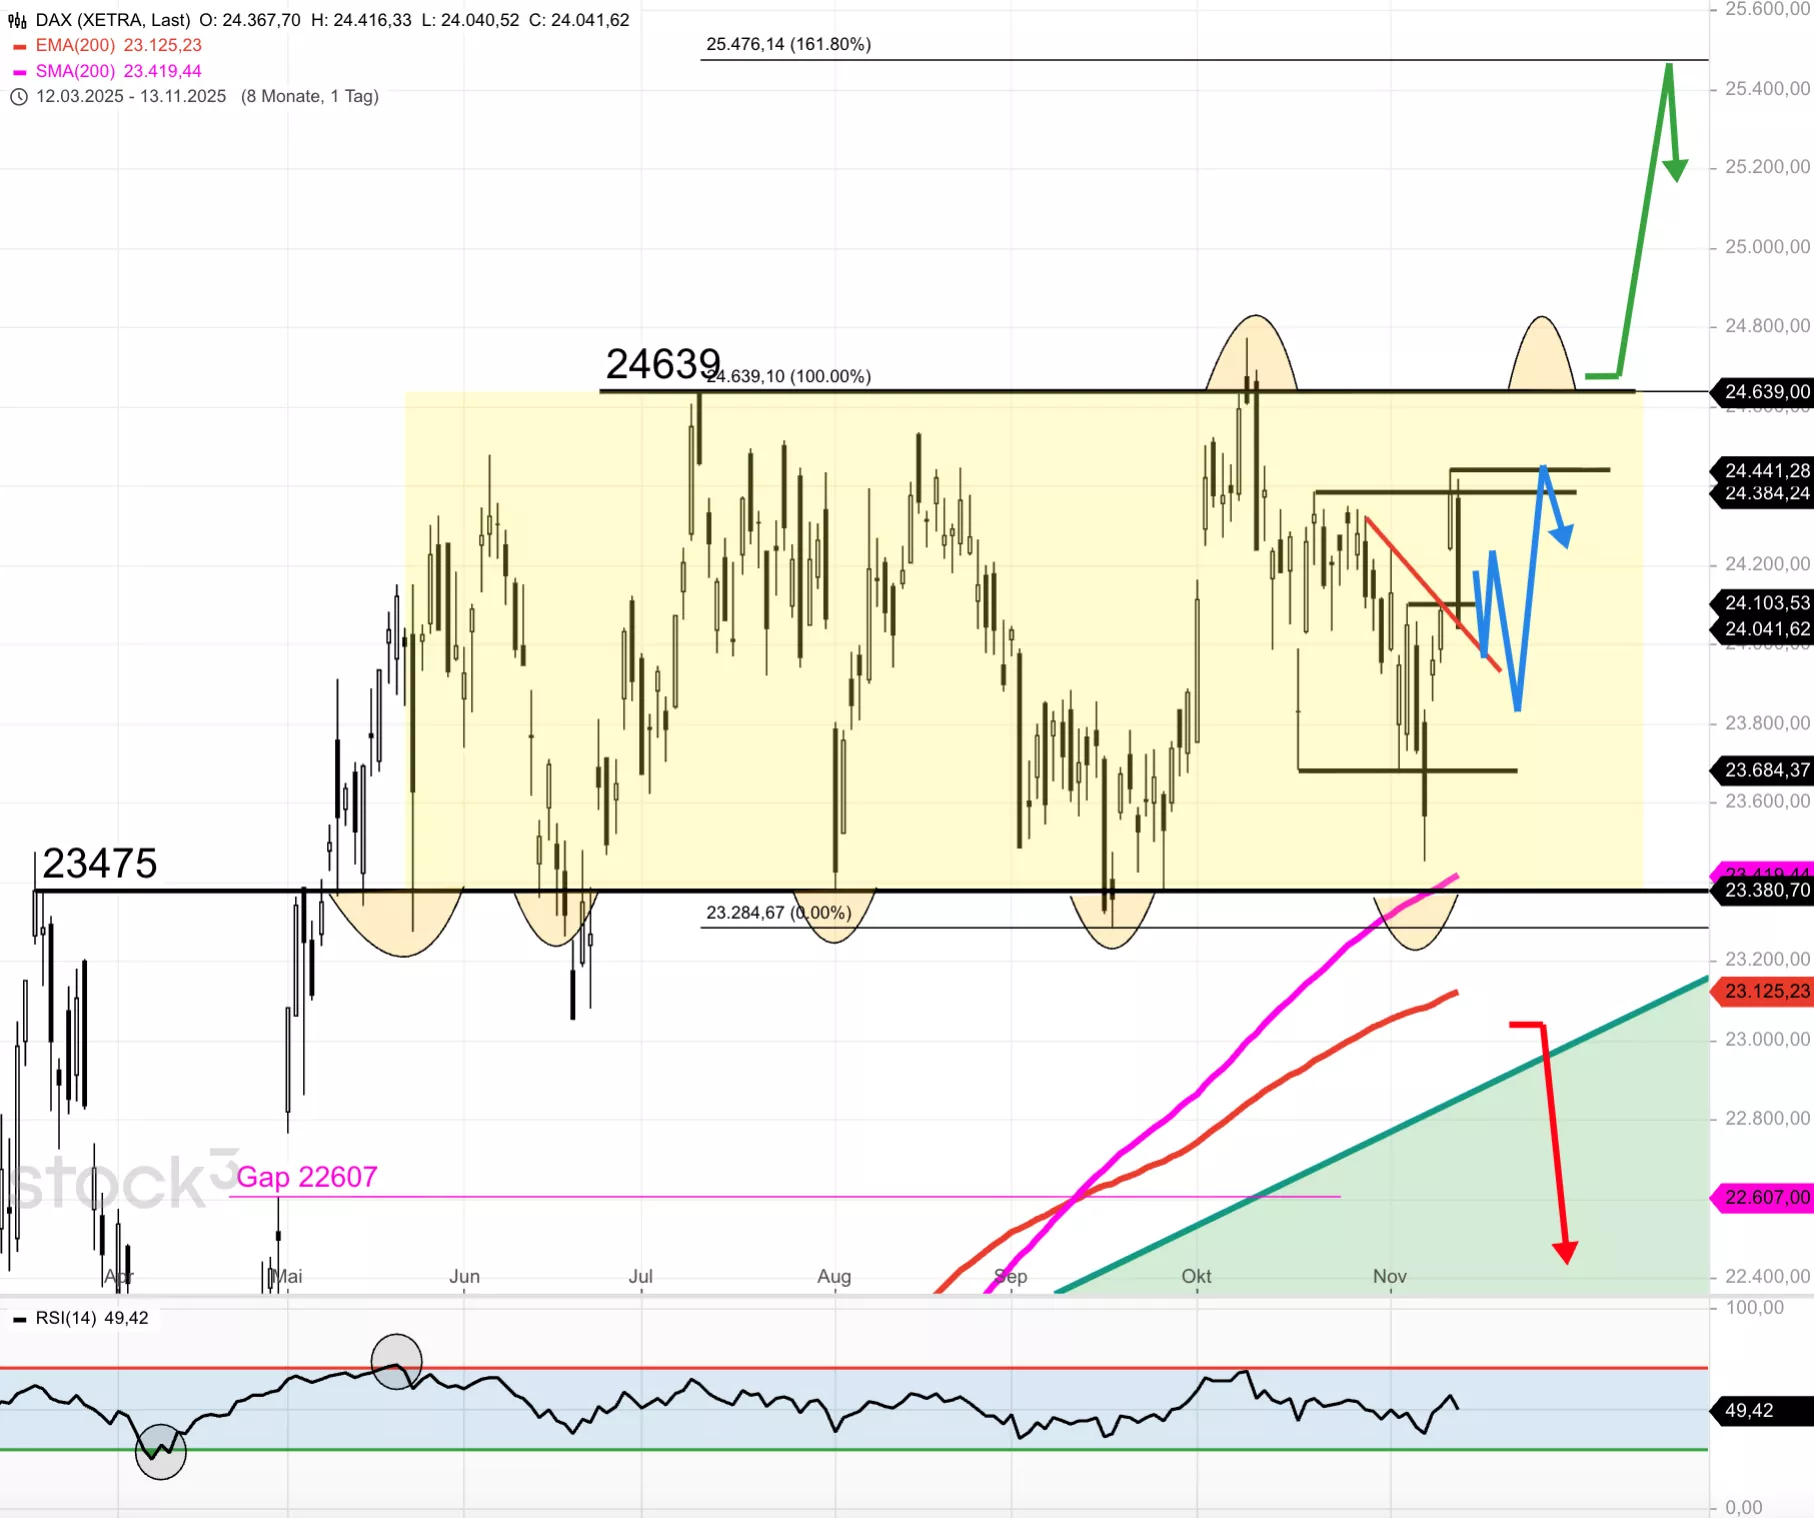Click the green upward arrow tip near 25.200

coord(1675,170)
